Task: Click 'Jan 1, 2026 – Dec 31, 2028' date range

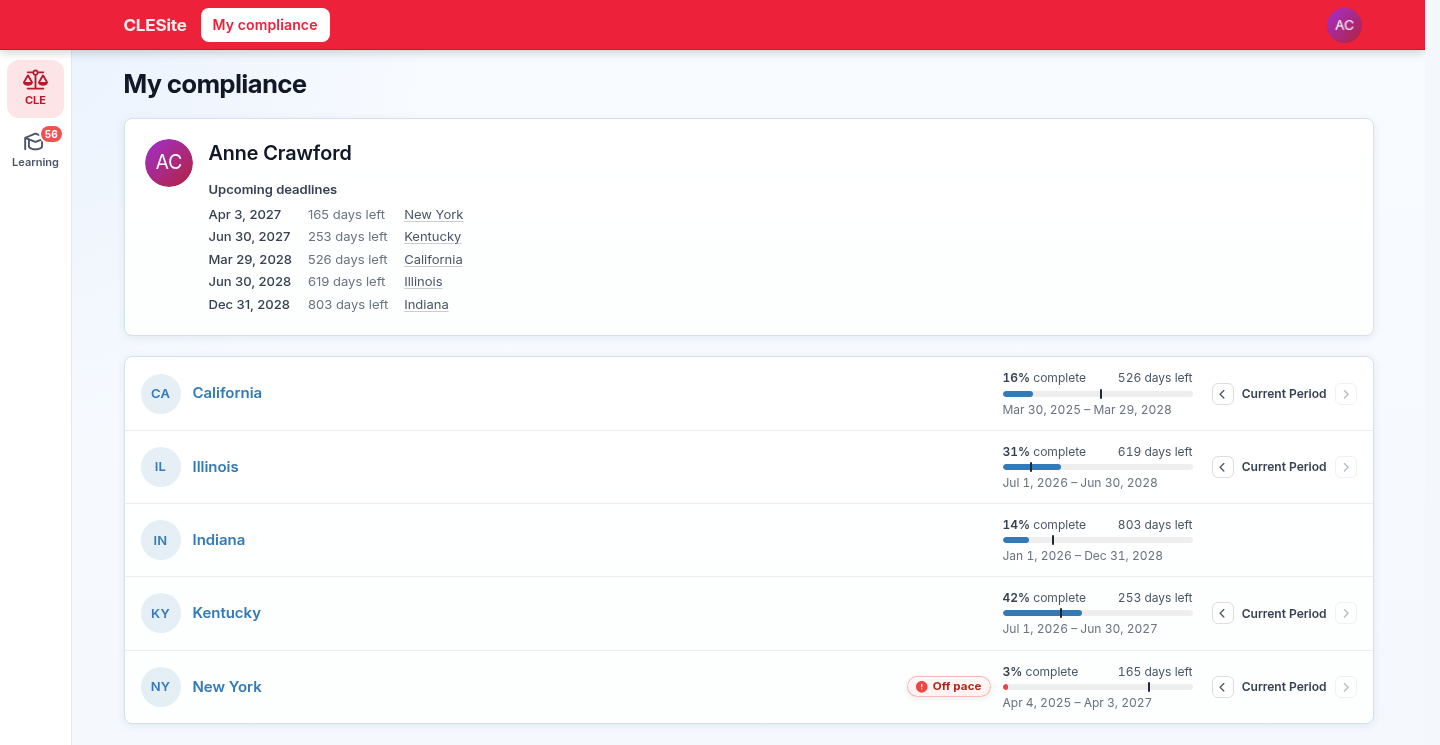Action: 1083,556
